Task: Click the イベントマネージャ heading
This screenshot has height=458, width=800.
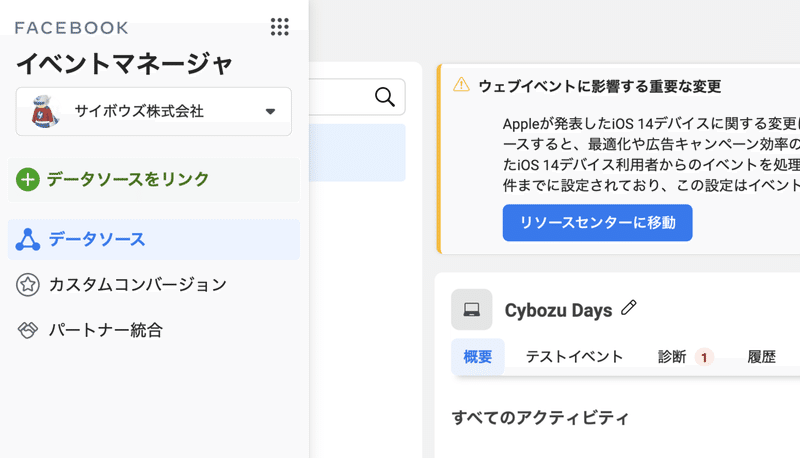Action: (124, 64)
